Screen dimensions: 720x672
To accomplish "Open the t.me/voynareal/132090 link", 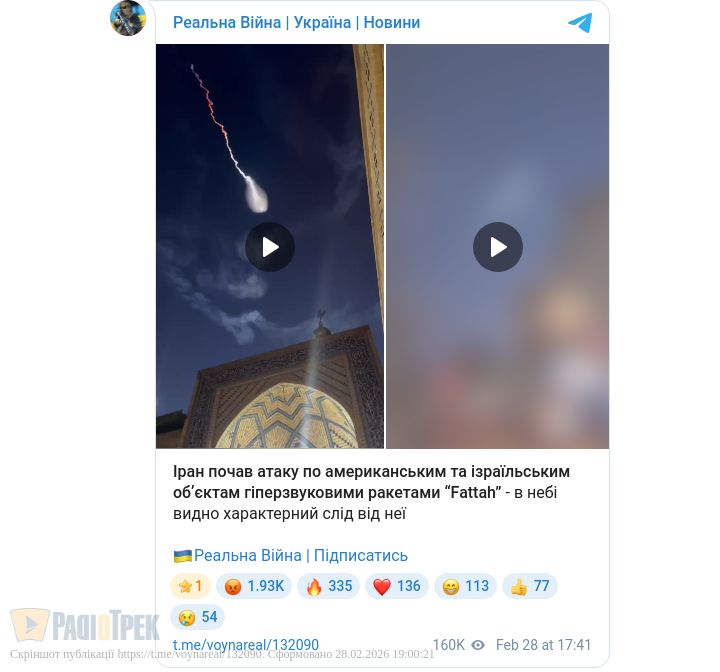I will coord(246,644).
